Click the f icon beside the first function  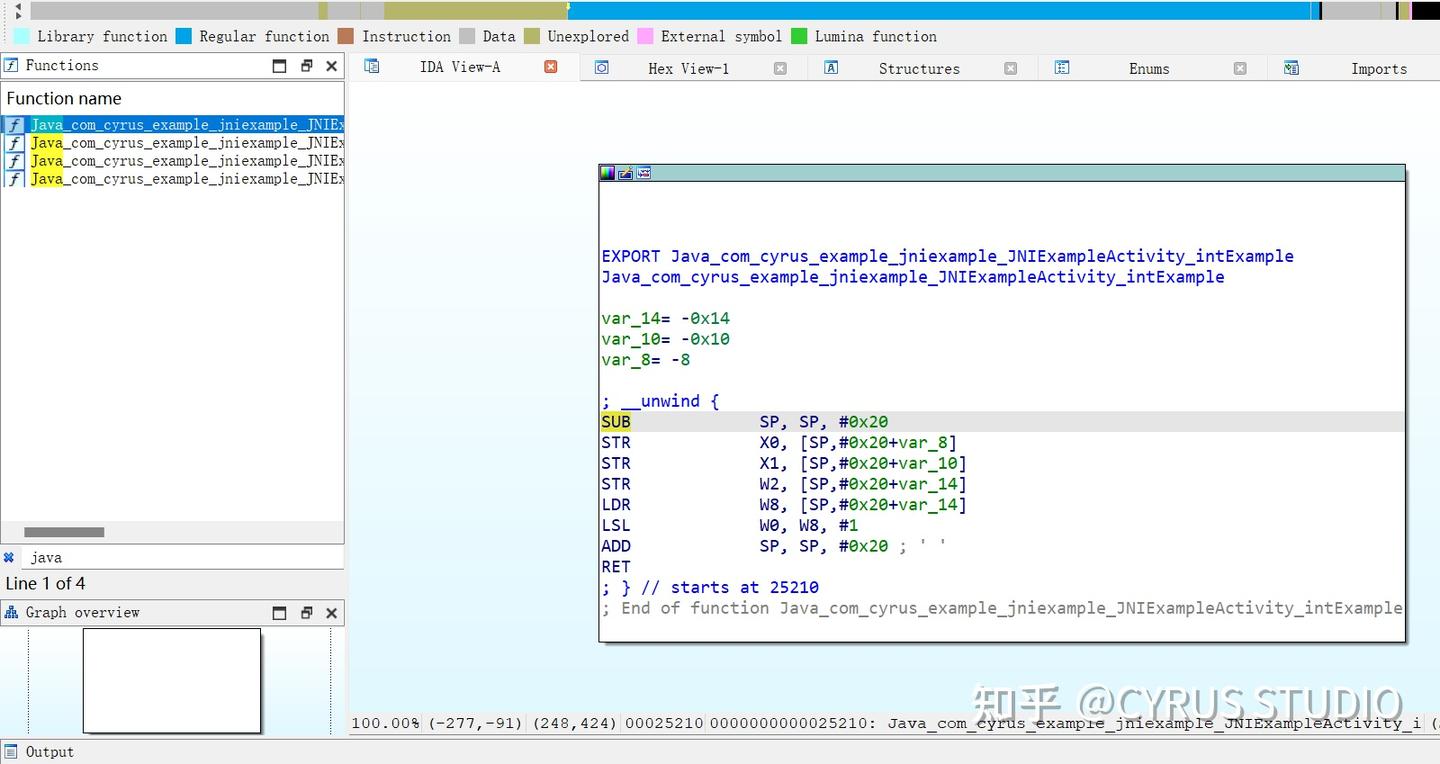pyautogui.click(x=13, y=124)
